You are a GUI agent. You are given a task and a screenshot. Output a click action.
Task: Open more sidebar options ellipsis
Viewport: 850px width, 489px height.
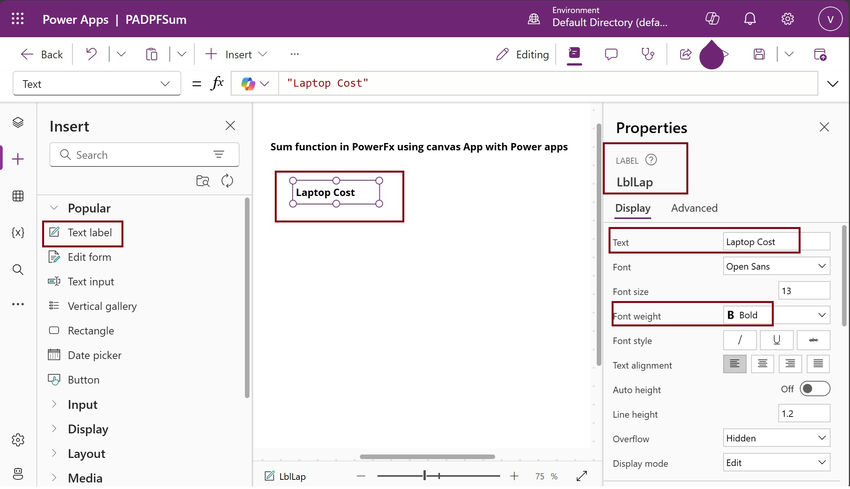pyautogui.click(x=18, y=304)
